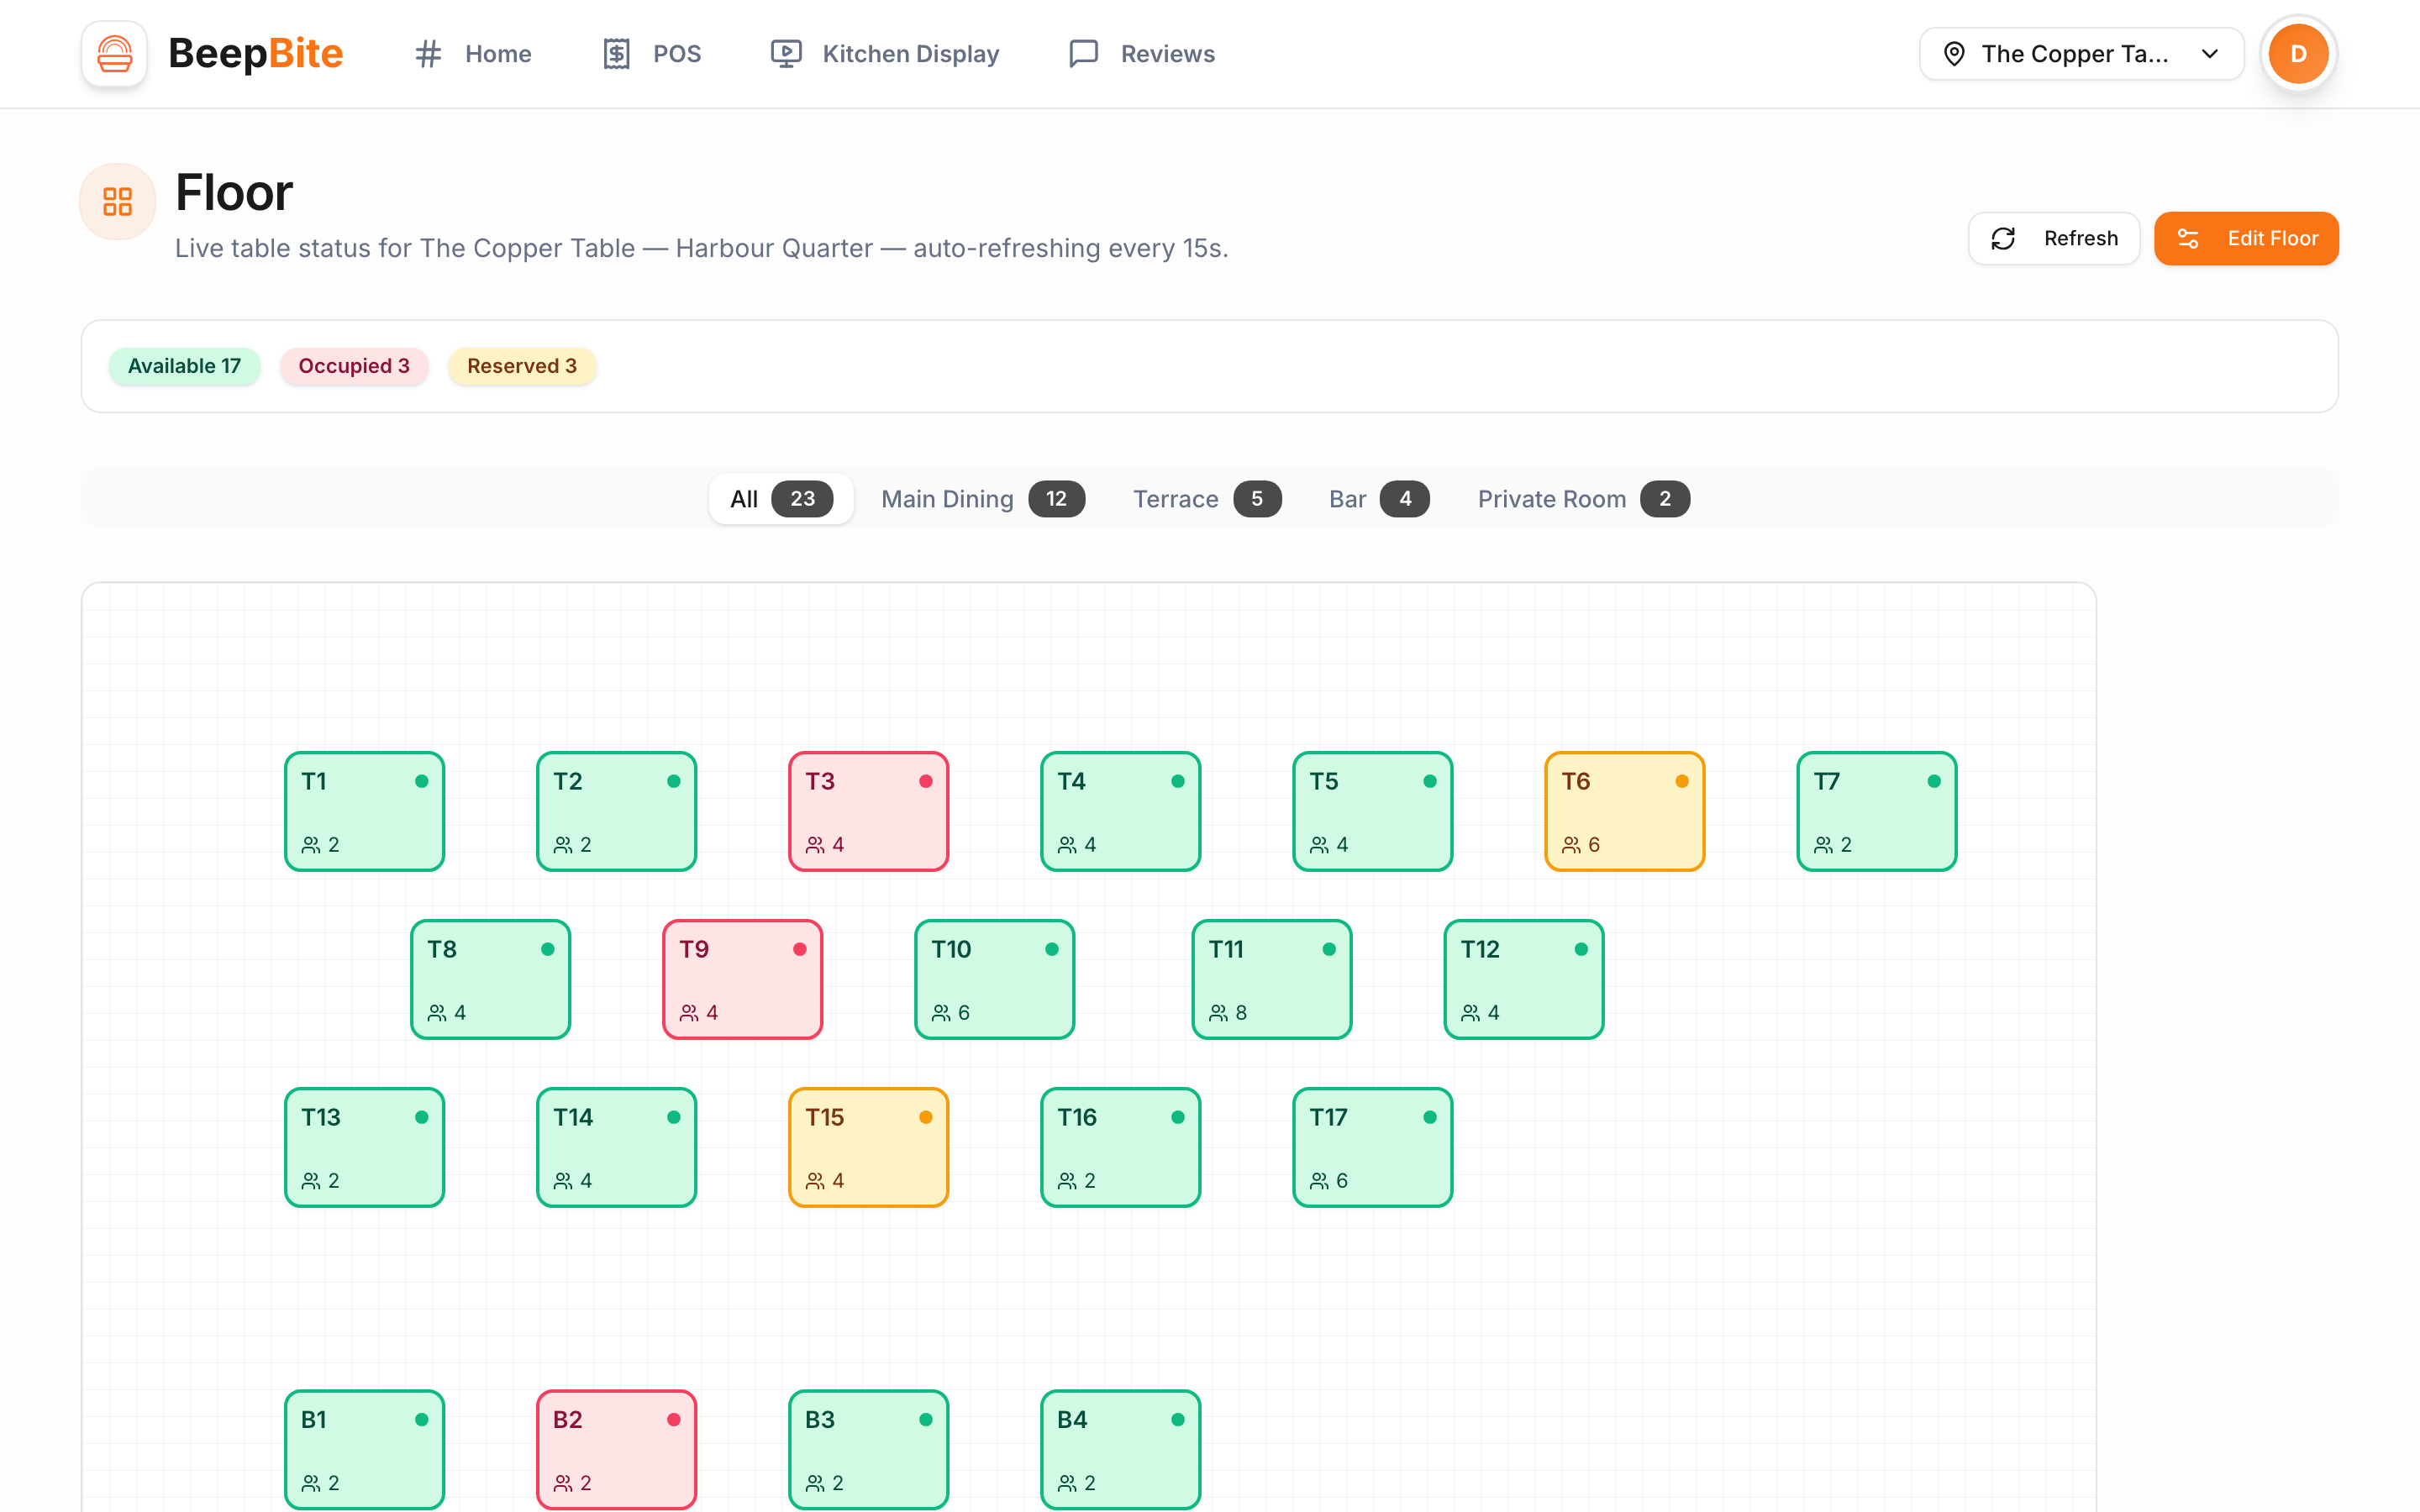This screenshot has width=2420, height=1512.
Task: Click the POS receipt icon
Action: coord(616,54)
